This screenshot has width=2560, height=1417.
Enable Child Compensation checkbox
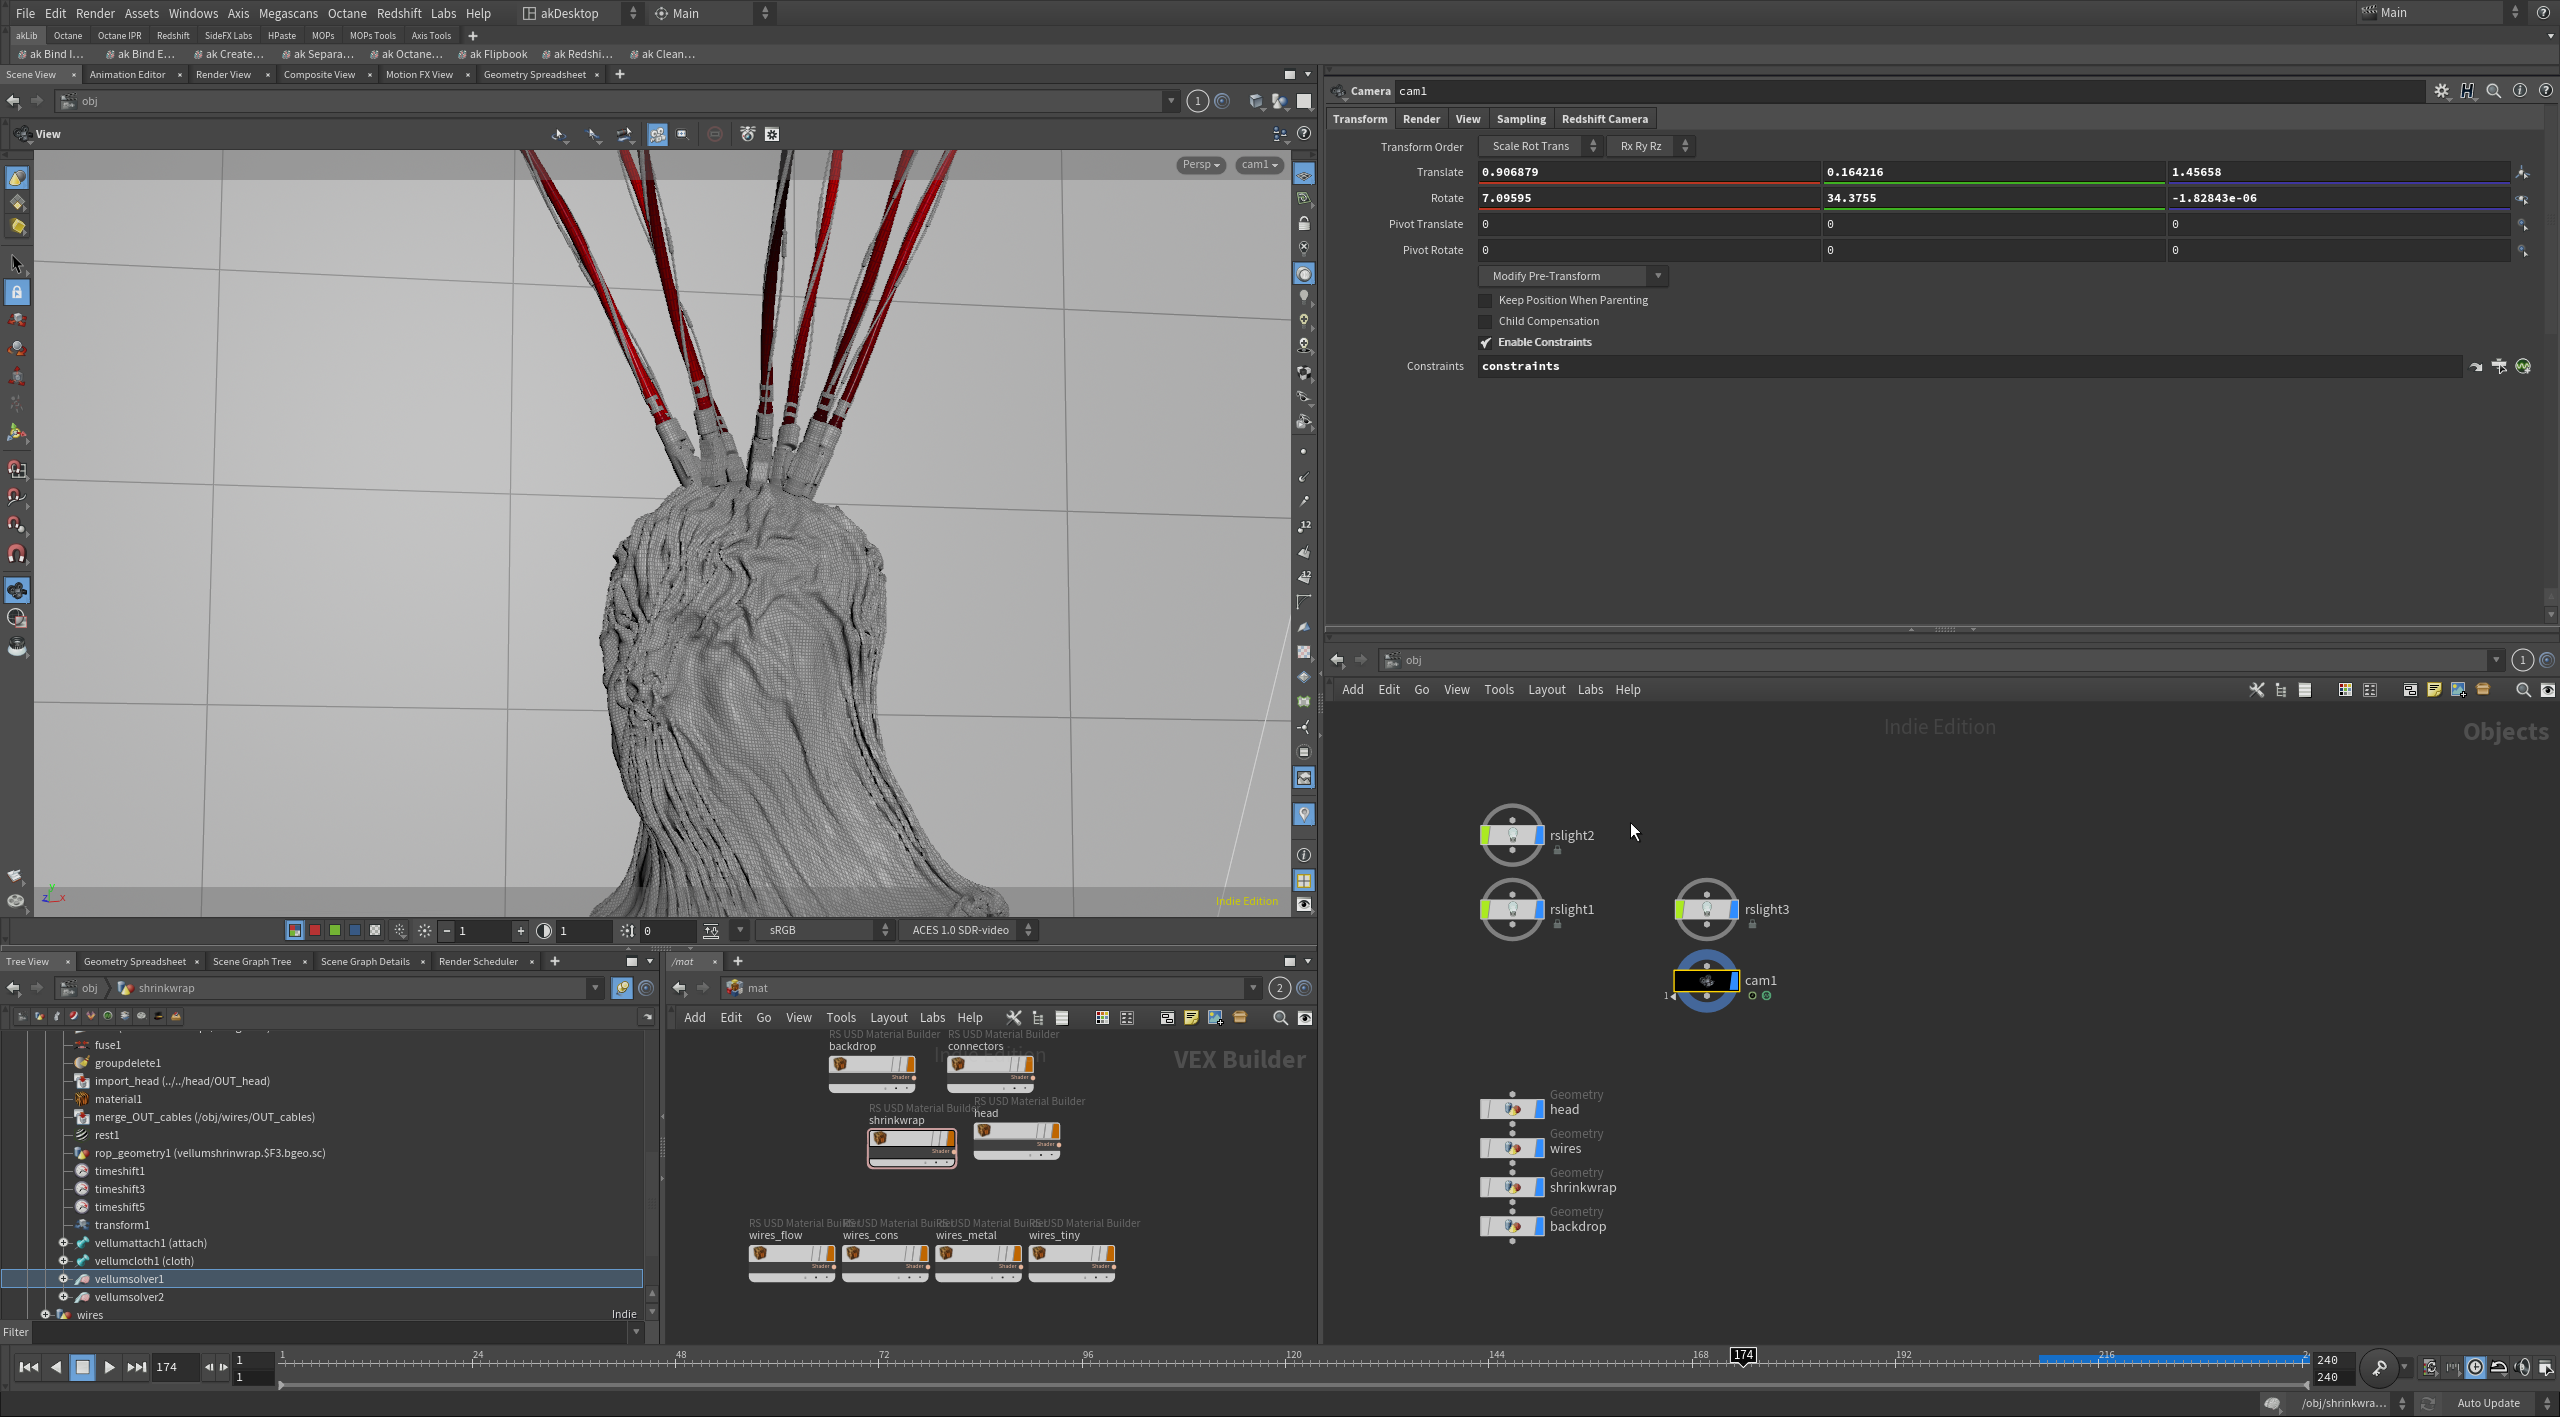[x=1485, y=322]
